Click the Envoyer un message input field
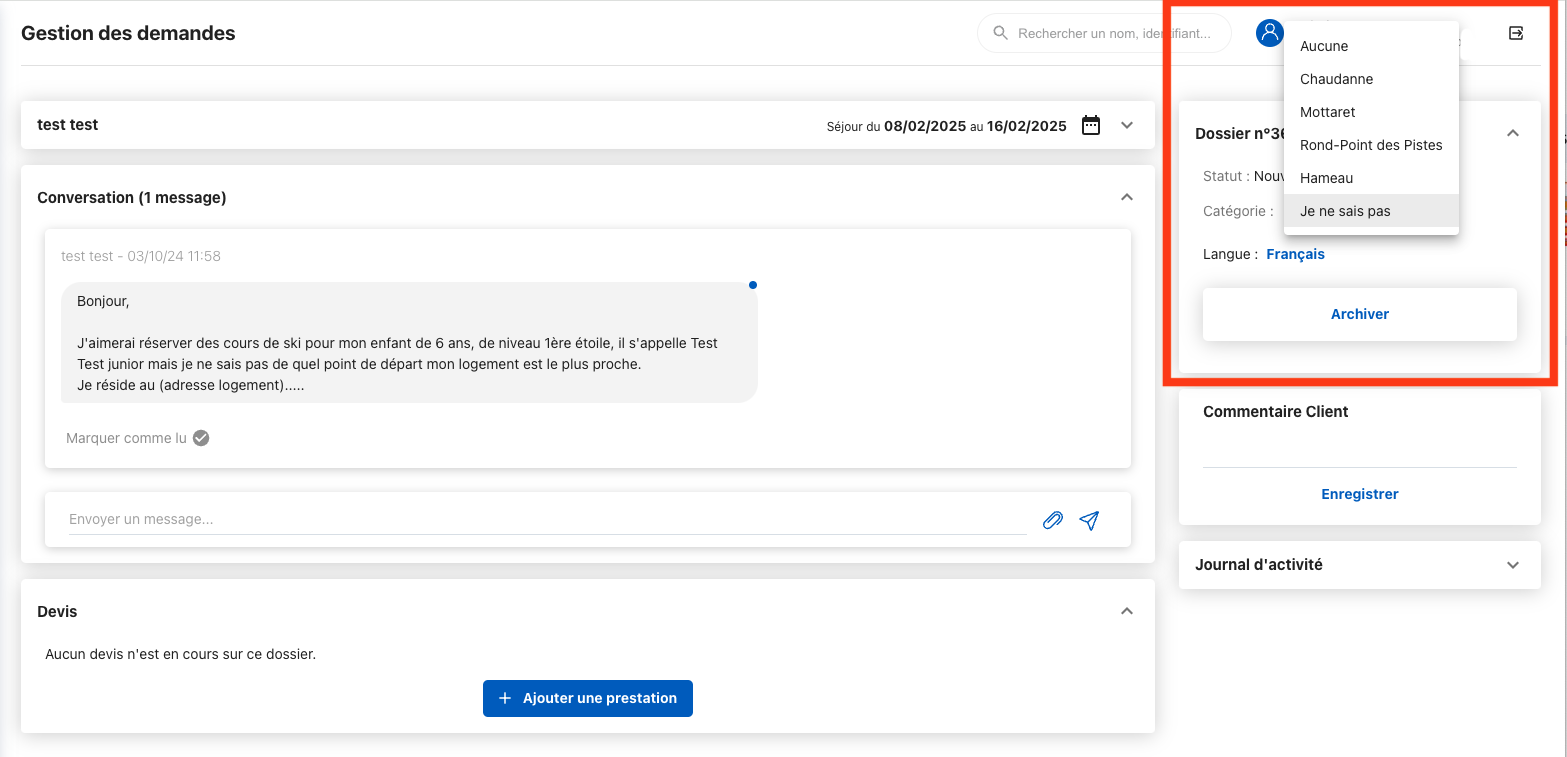This screenshot has width=1567, height=757. (x=546, y=520)
